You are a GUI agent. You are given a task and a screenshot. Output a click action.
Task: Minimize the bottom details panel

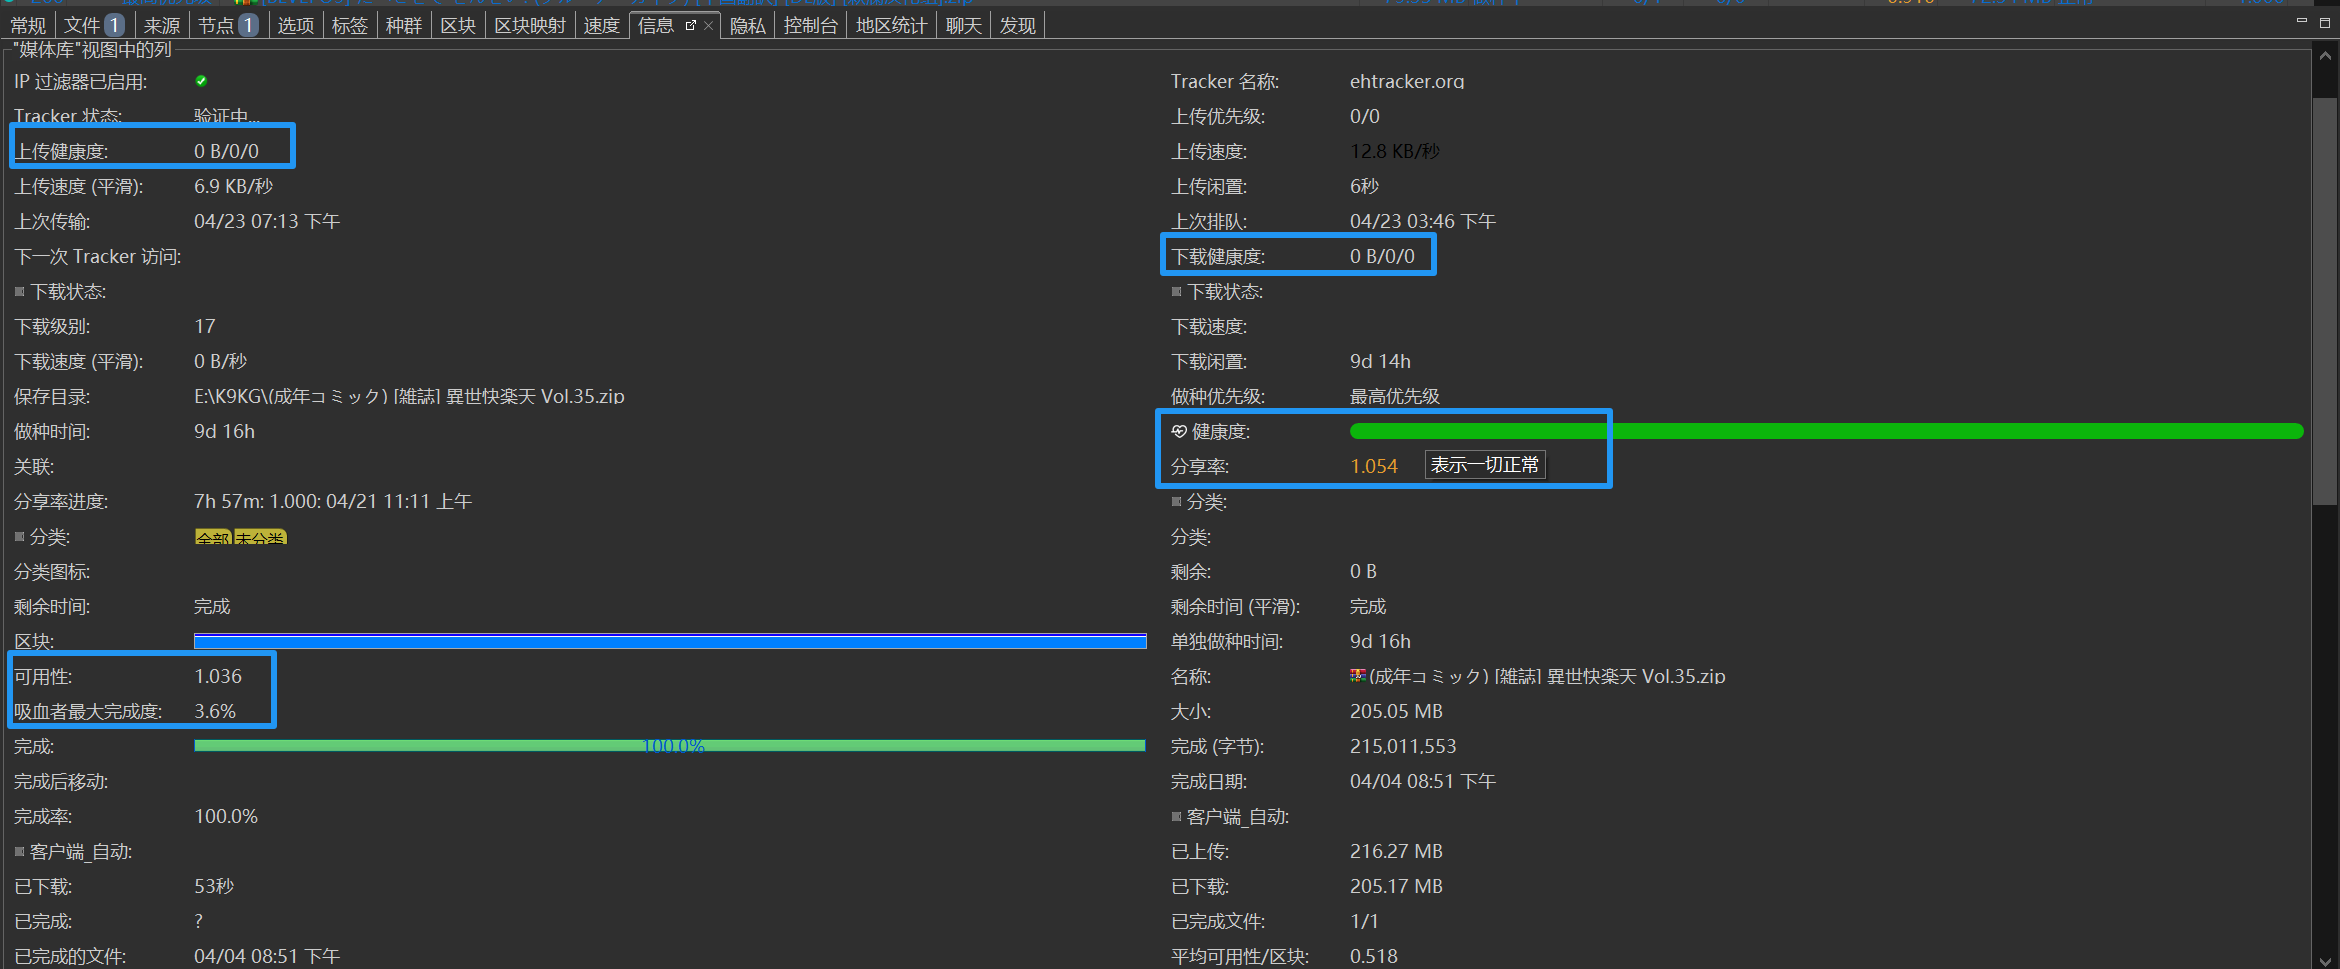pyautogui.click(x=2301, y=21)
